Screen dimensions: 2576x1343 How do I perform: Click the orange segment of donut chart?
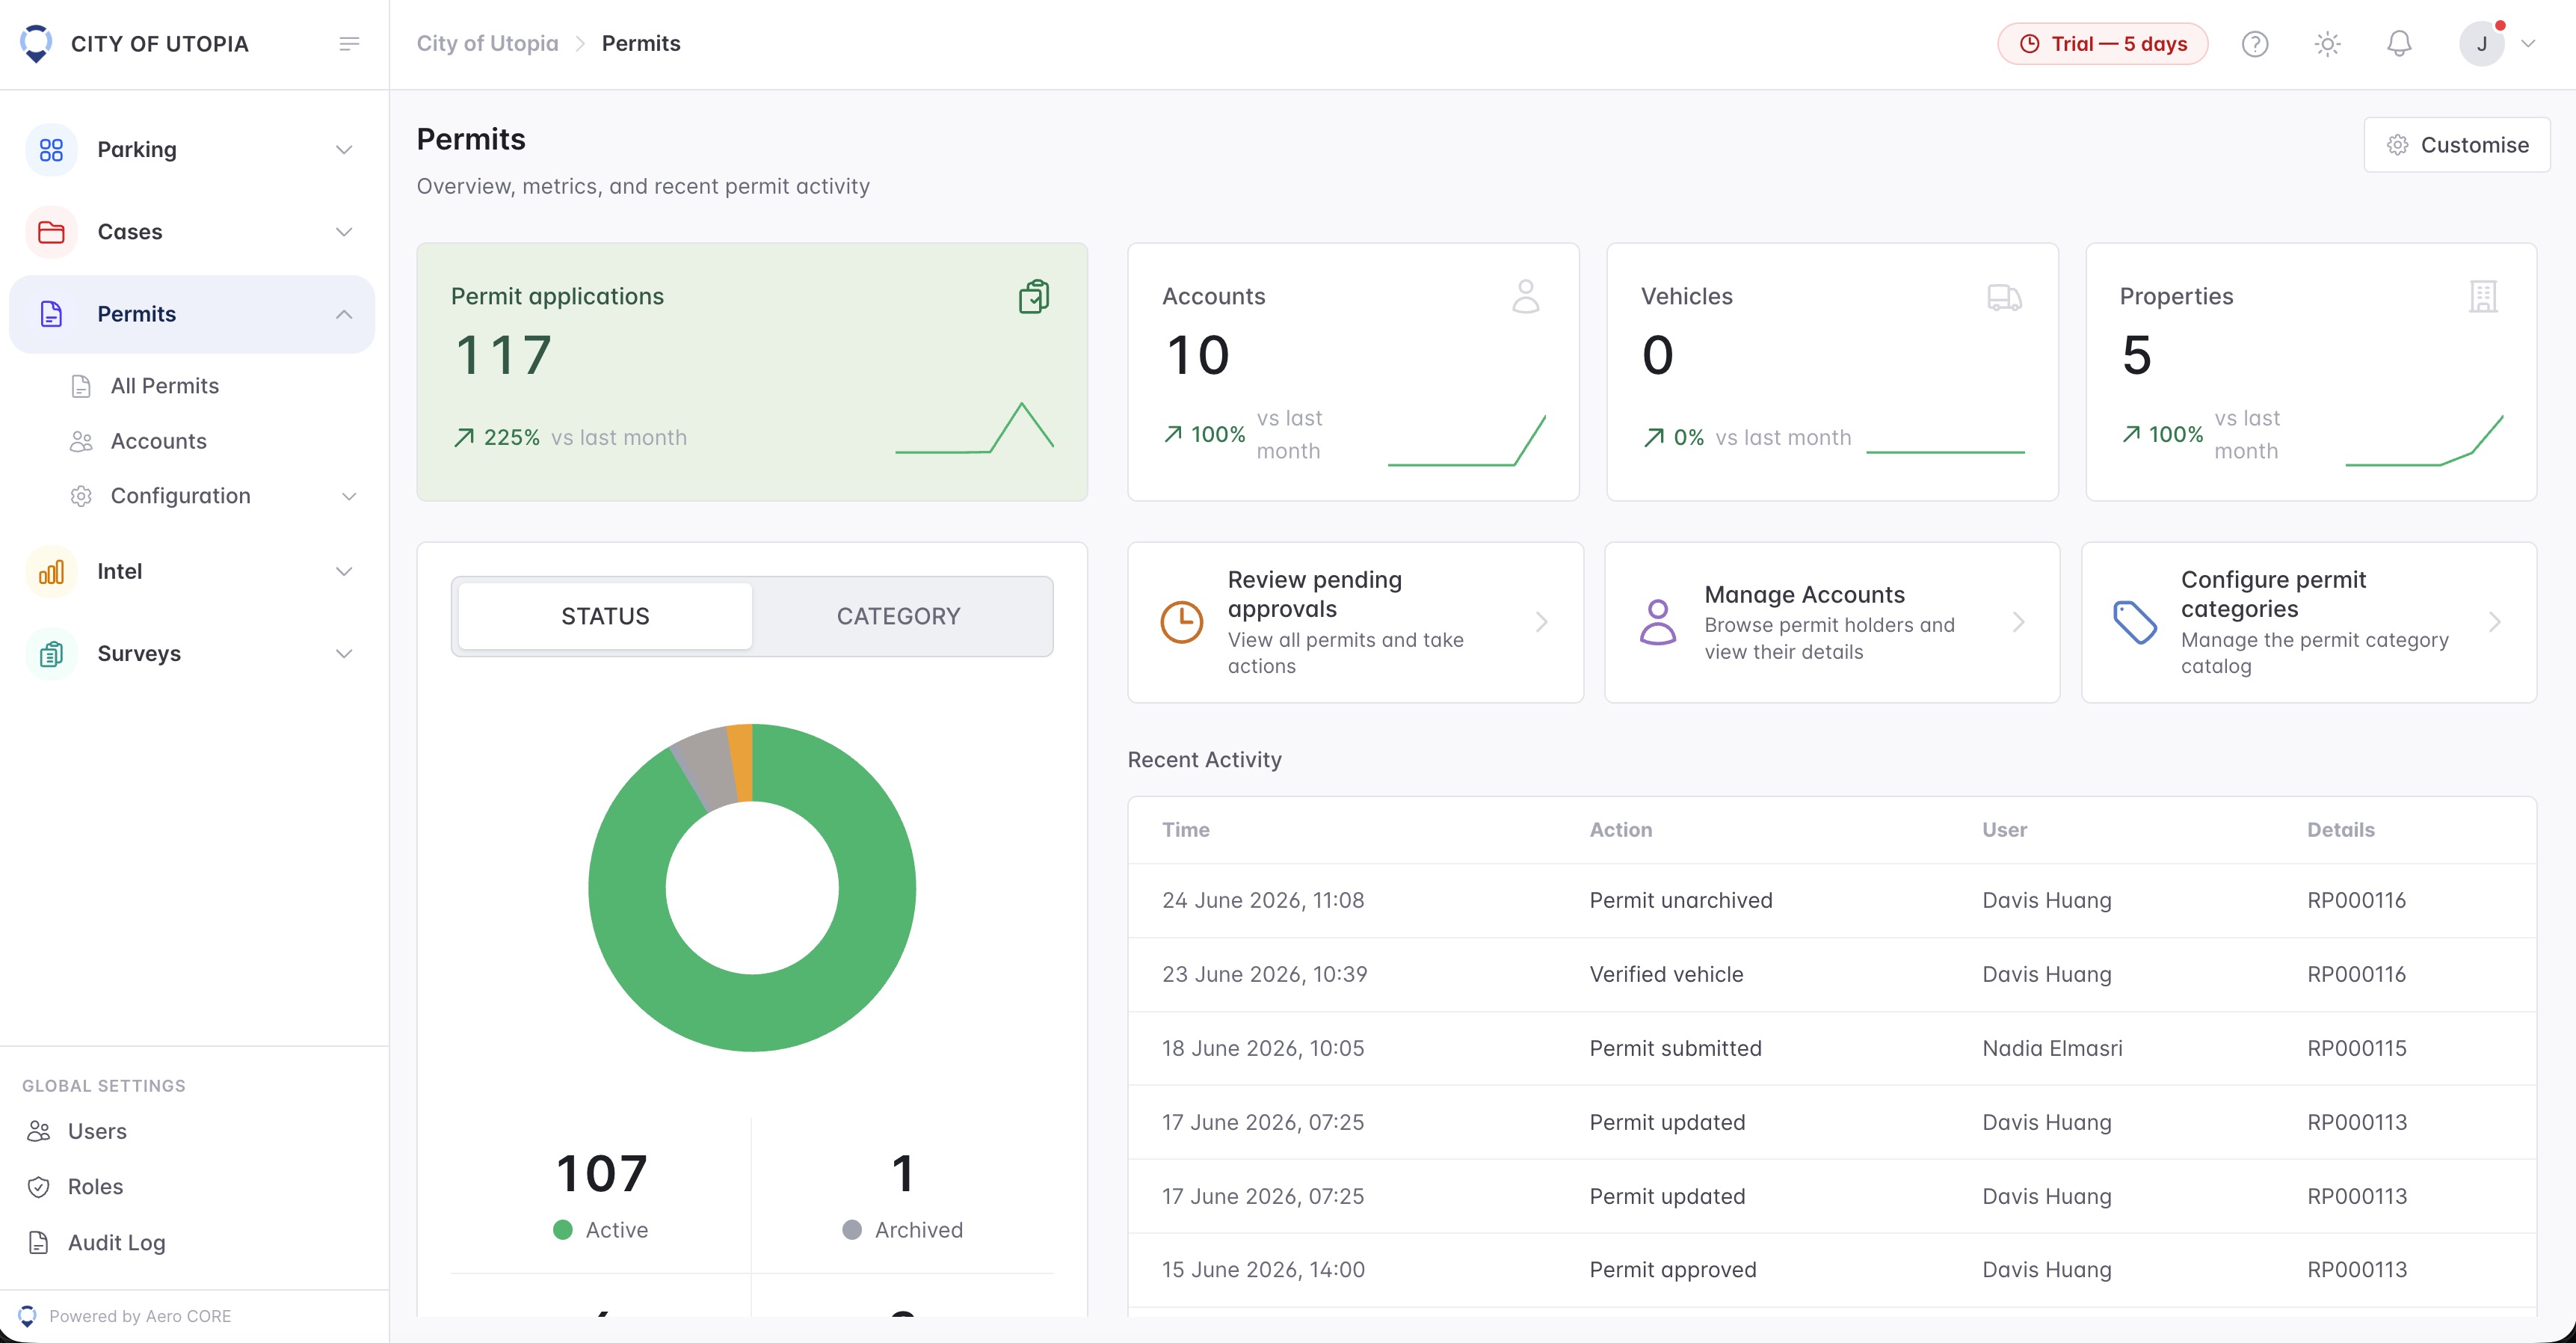741,763
